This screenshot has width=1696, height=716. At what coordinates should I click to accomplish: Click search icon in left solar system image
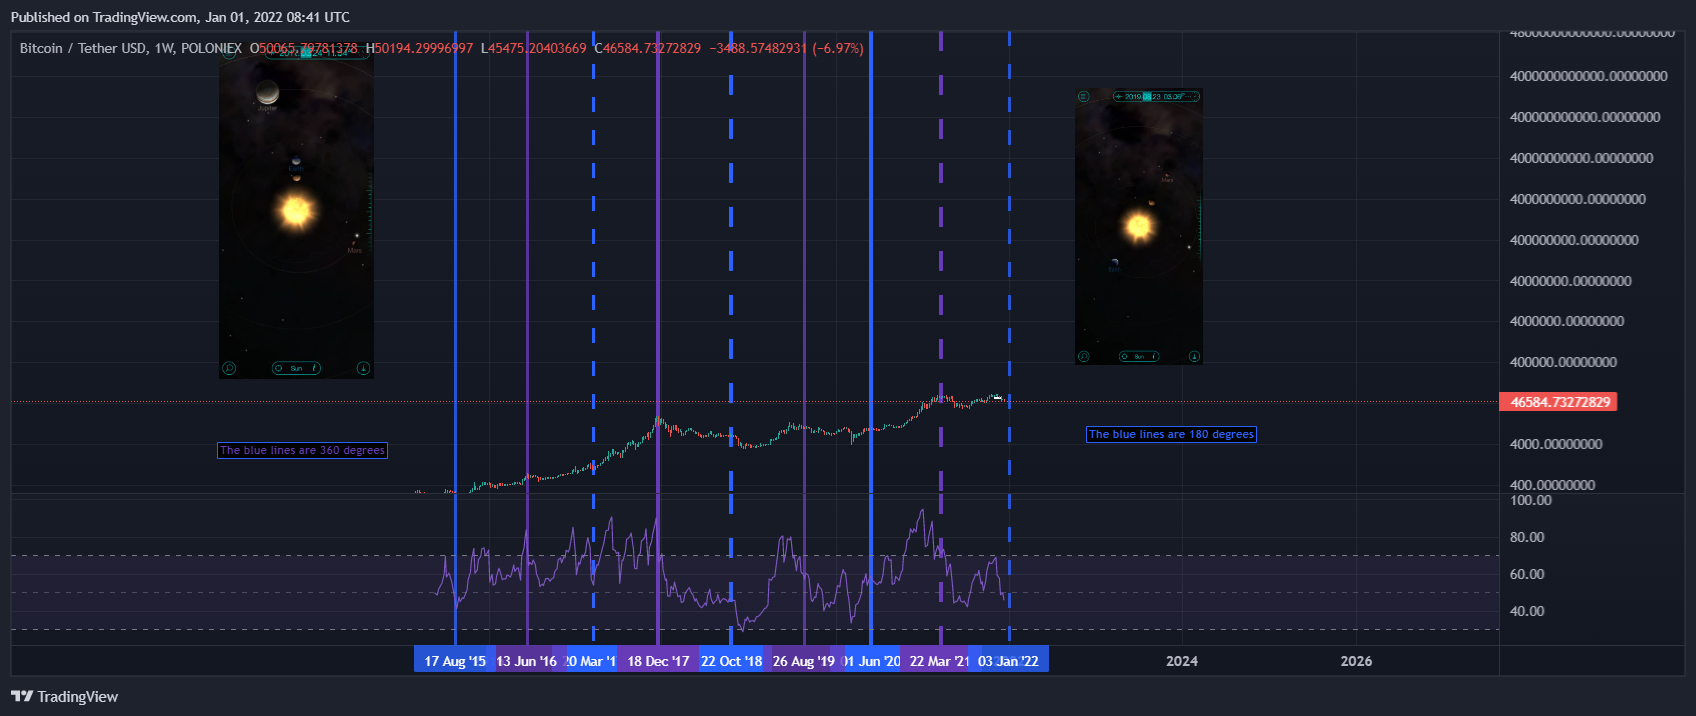[x=229, y=368]
